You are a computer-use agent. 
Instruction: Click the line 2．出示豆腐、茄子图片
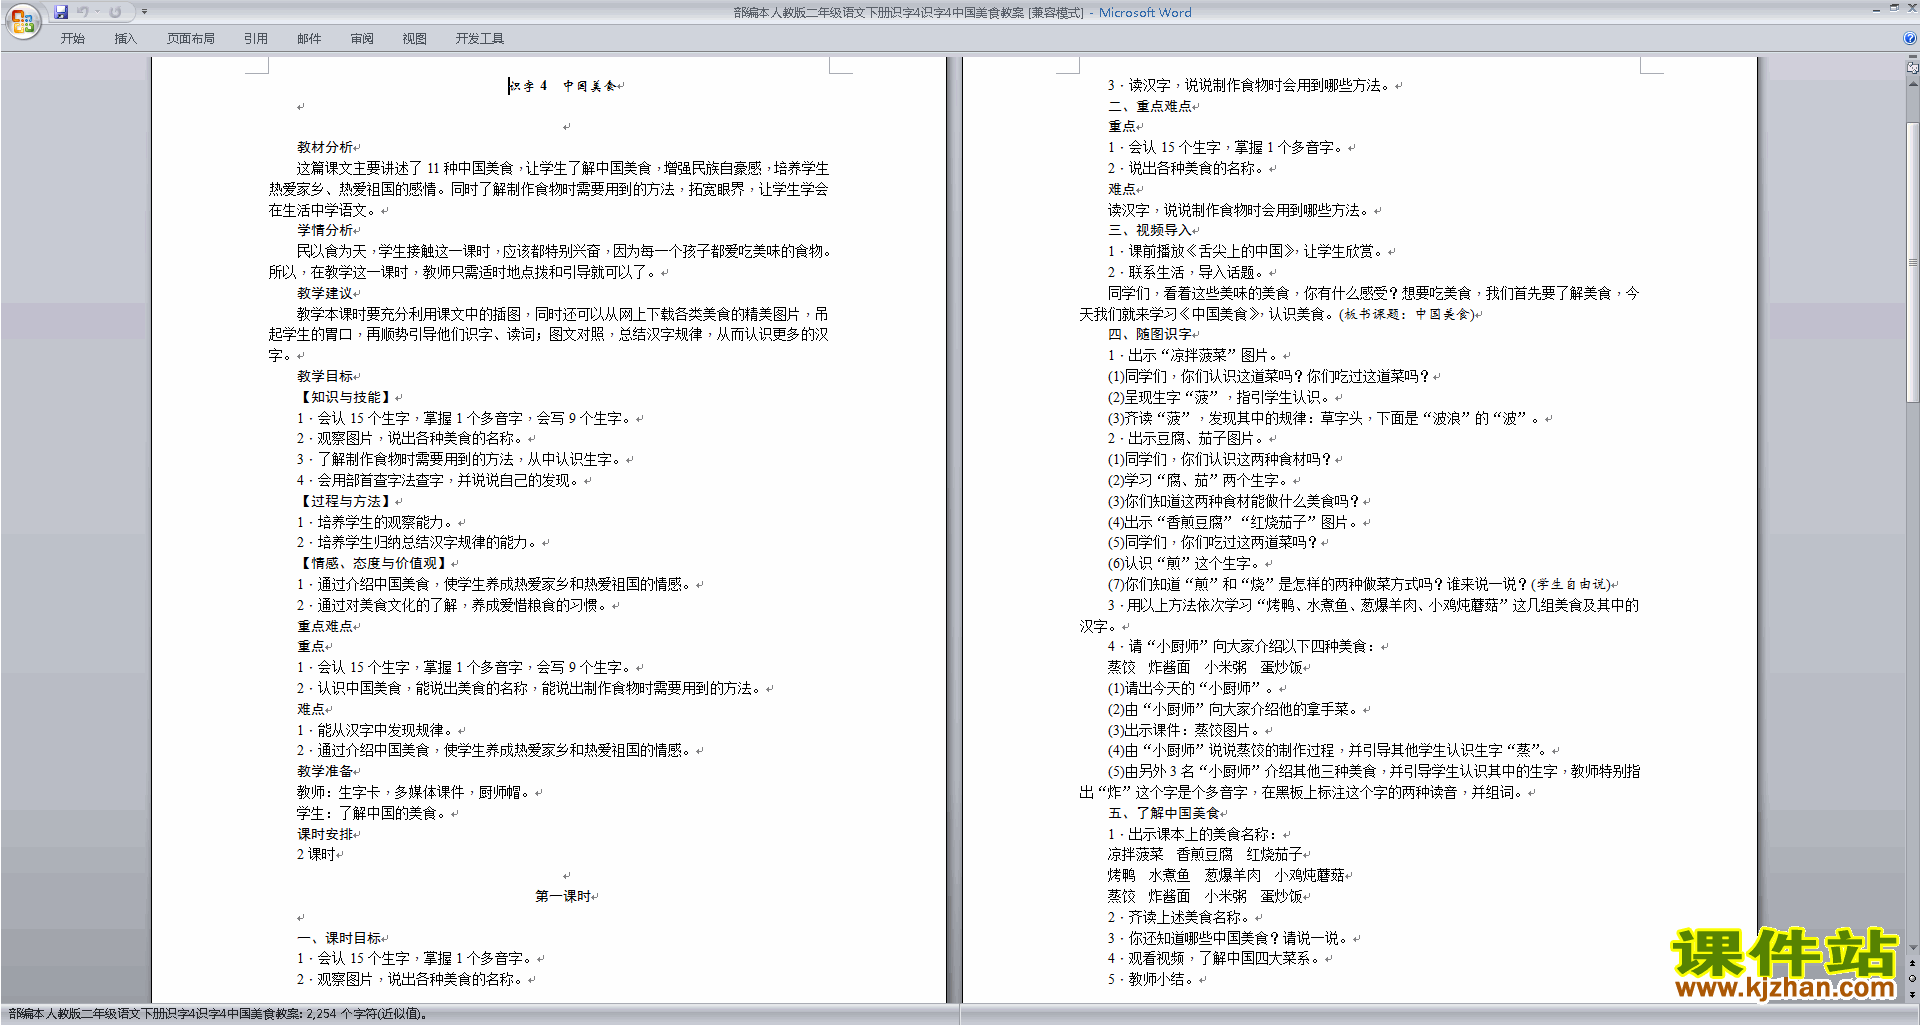(1188, 439)
